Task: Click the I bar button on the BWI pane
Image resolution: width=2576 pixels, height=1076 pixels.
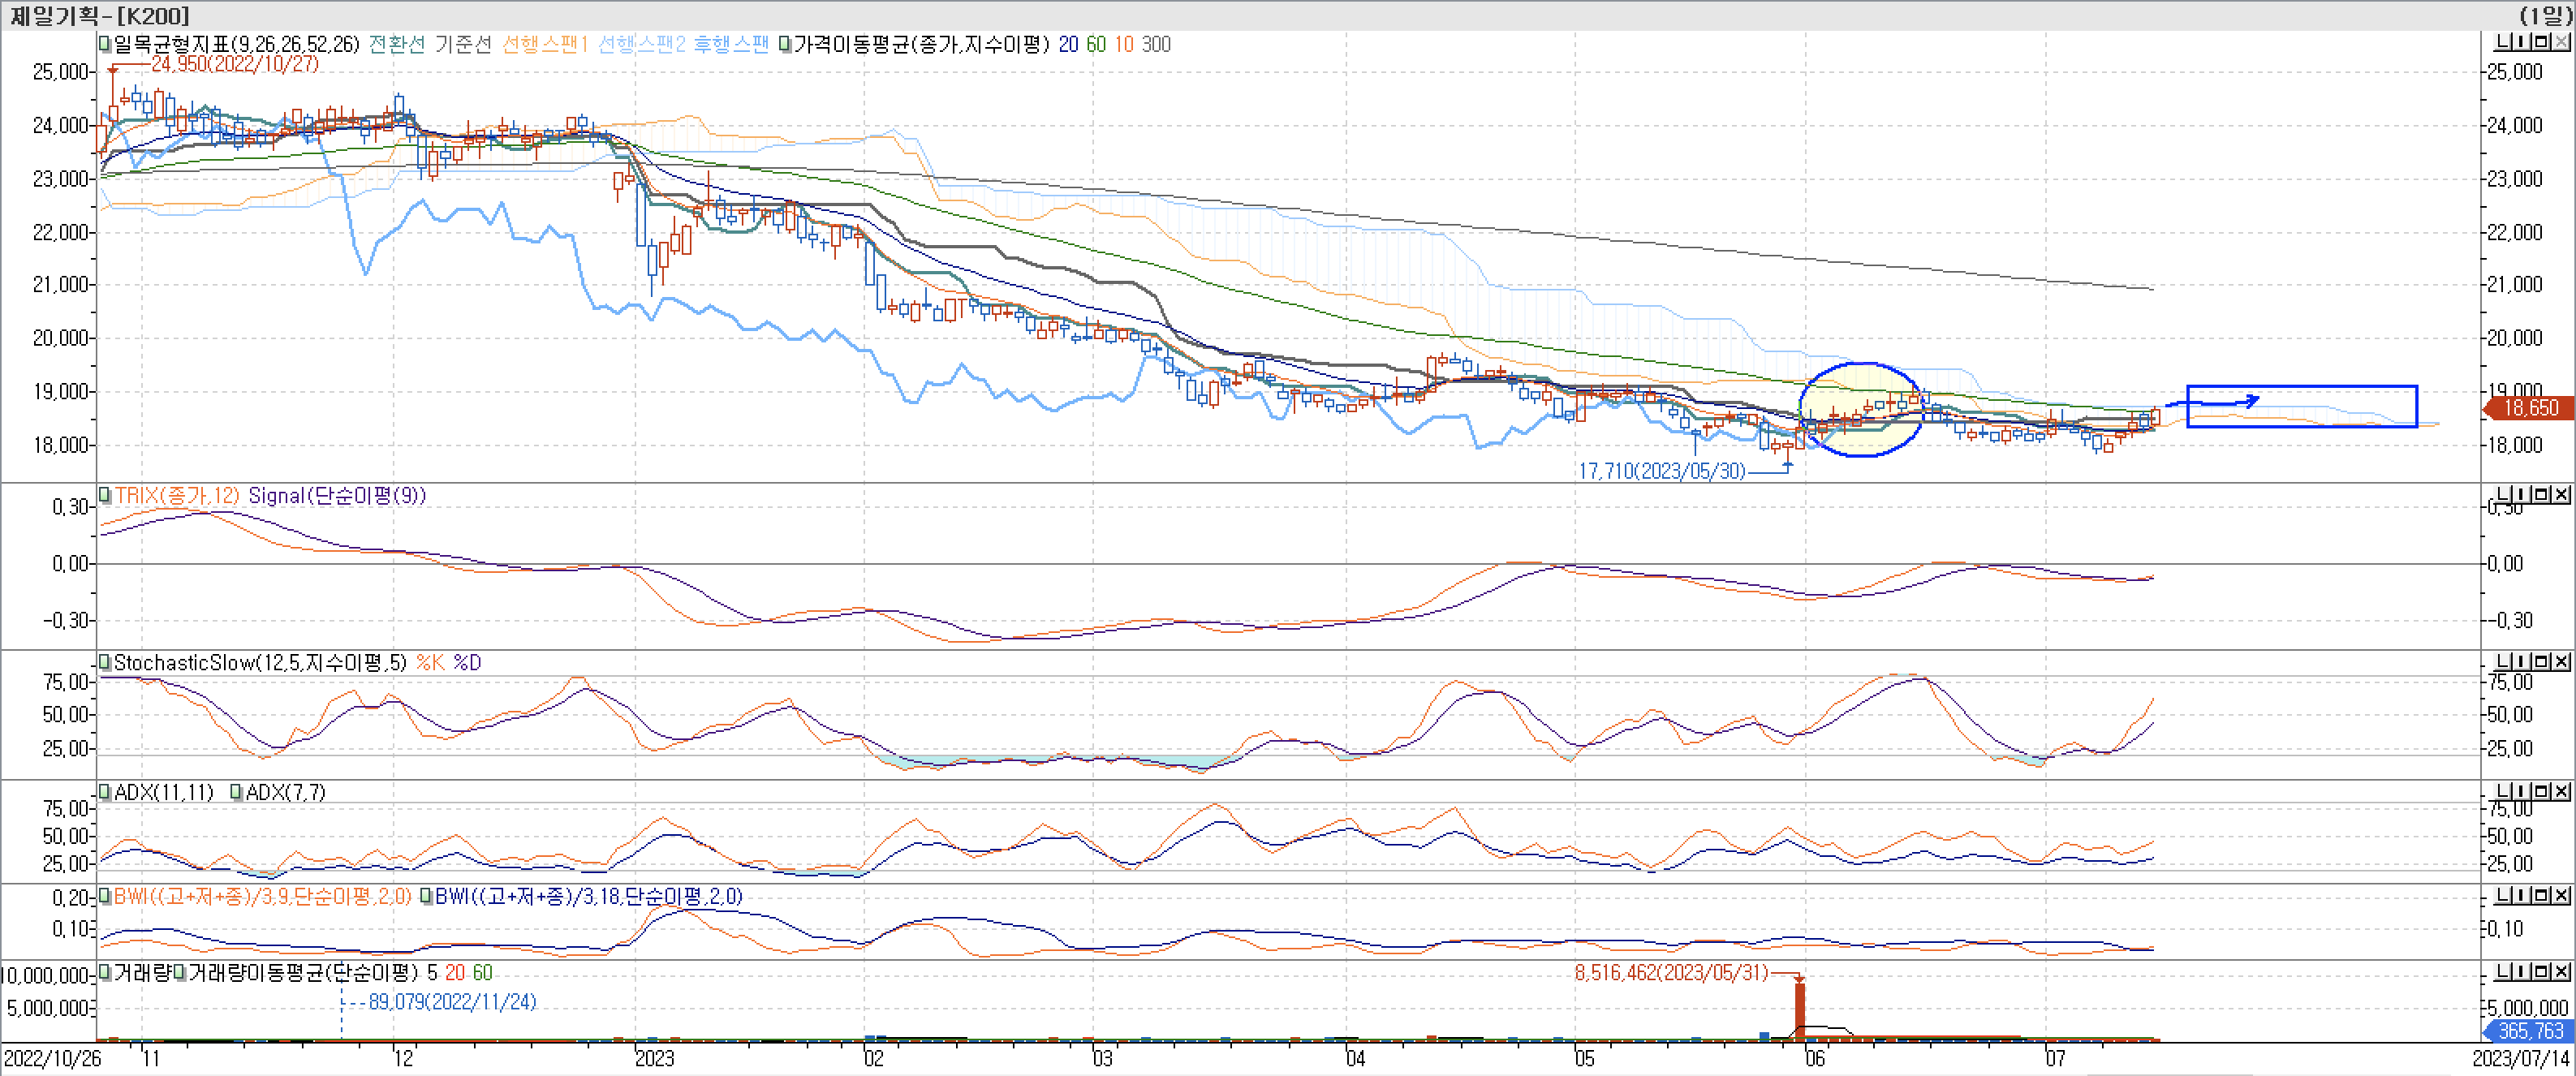Action: (2521, 896)
